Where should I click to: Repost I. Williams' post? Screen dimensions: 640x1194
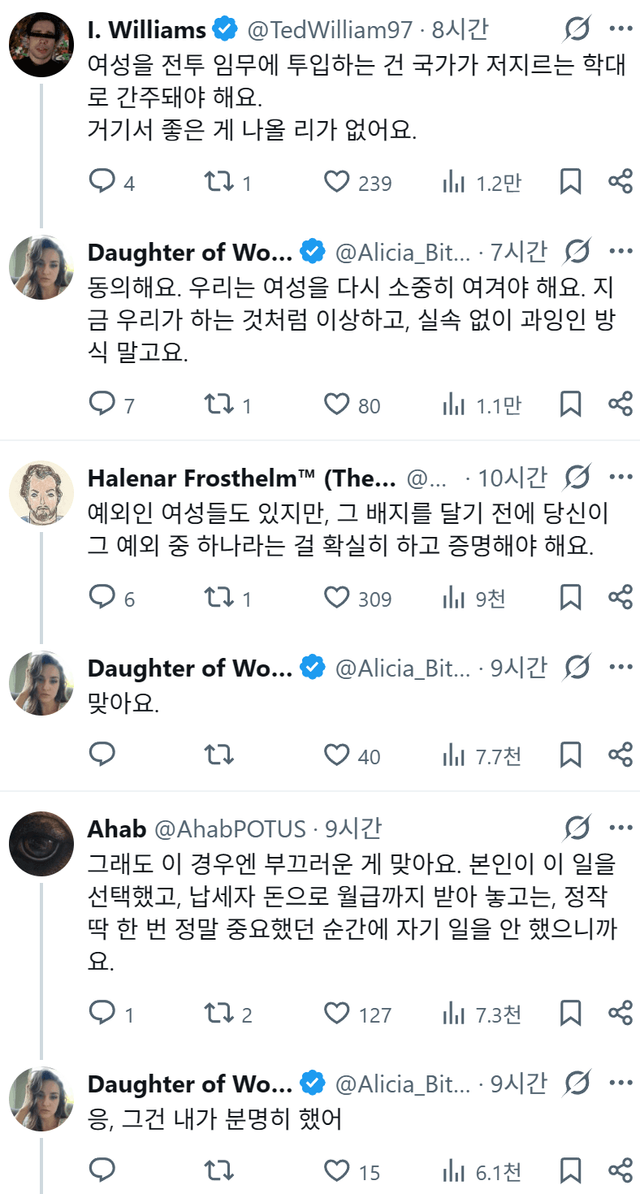point(218,182)
